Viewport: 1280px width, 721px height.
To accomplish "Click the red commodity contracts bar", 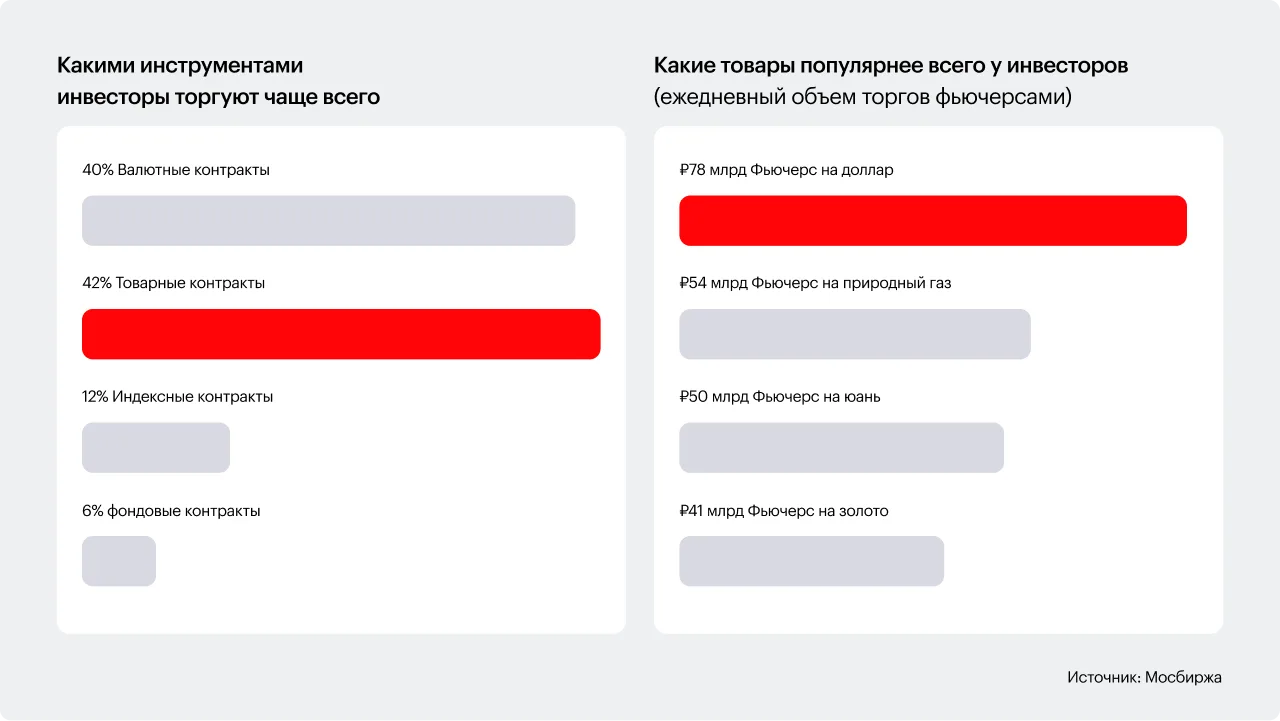I will pyautogui.click(x=341, y=334).
